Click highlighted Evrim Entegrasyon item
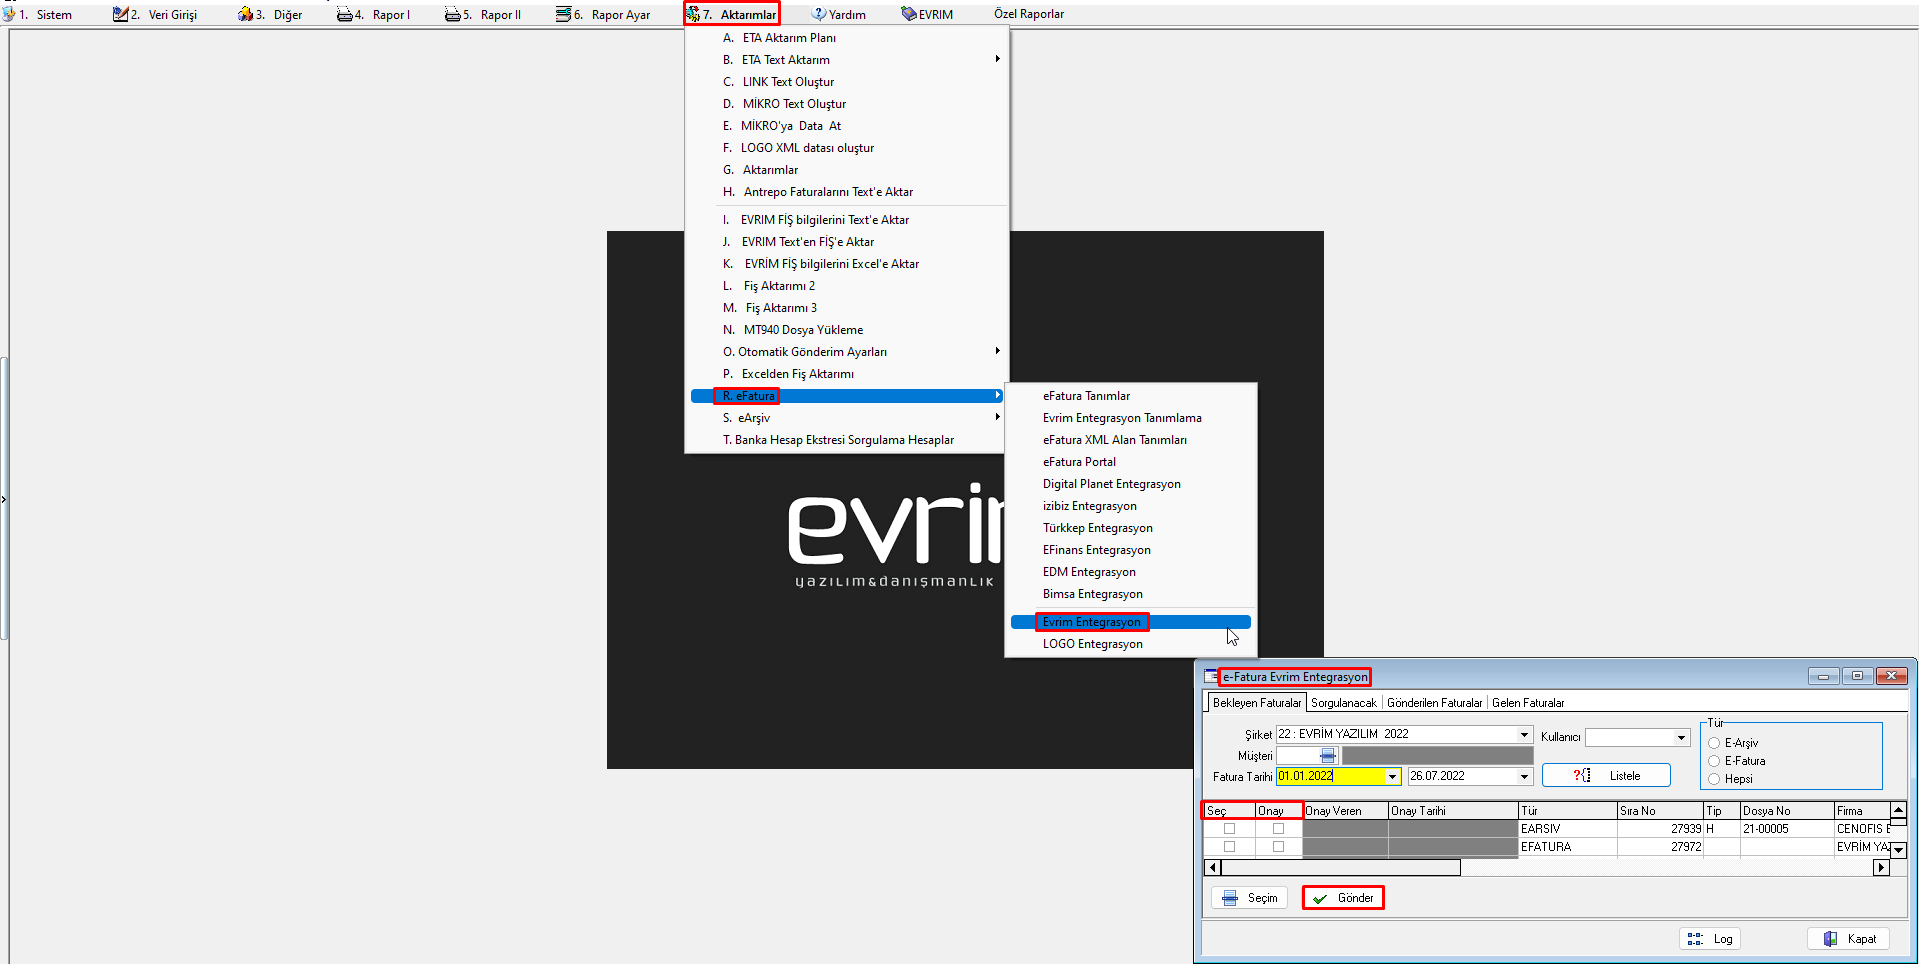This screenshot has width=1919, height=964. coord(1130,622)
